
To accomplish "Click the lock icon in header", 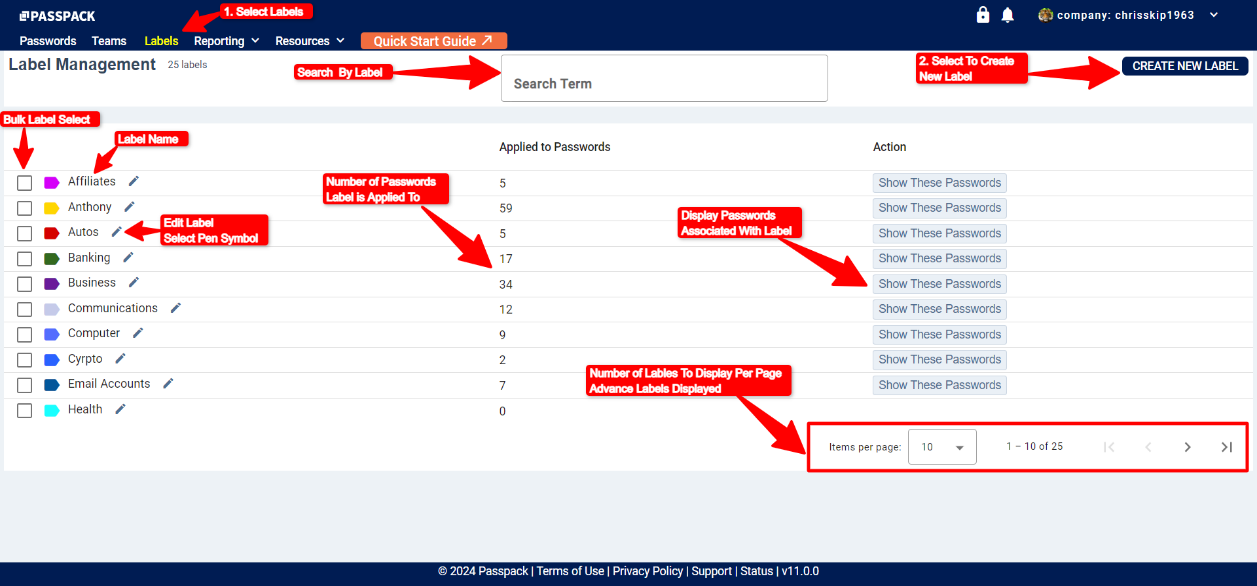I will [x=983, y=15].
